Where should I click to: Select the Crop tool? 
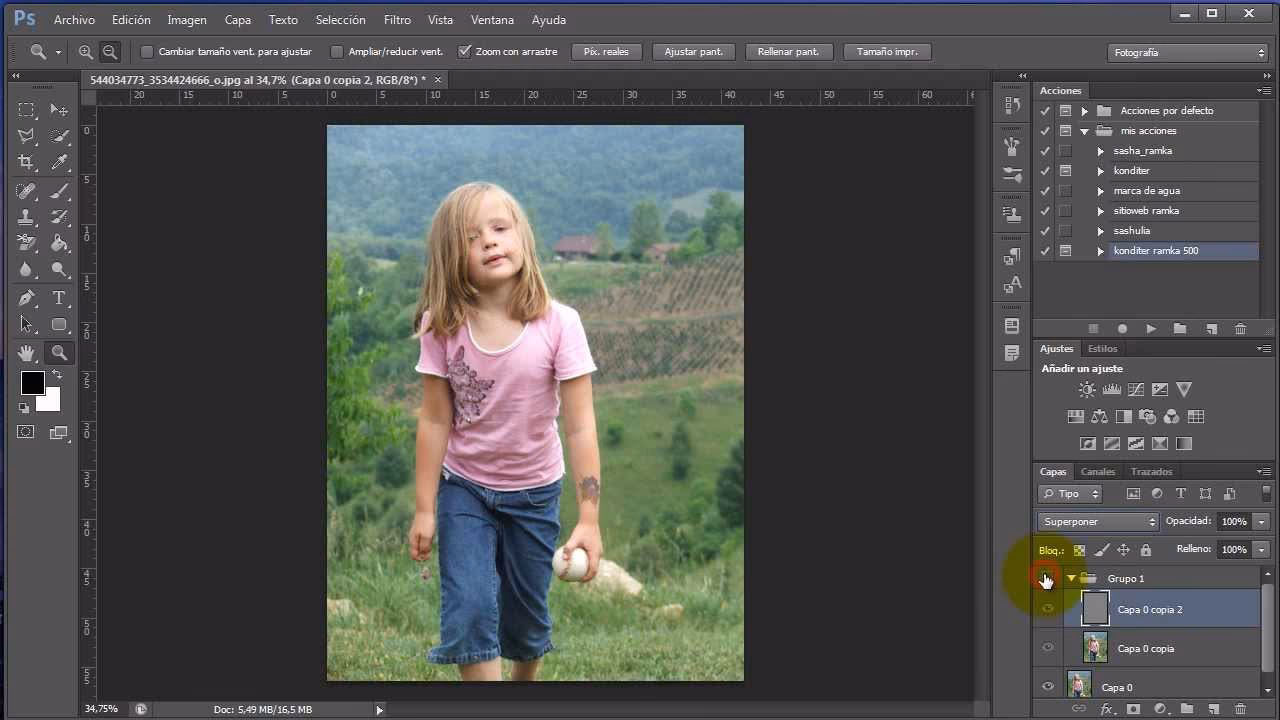pyautogui.click(x=28, y=162)
